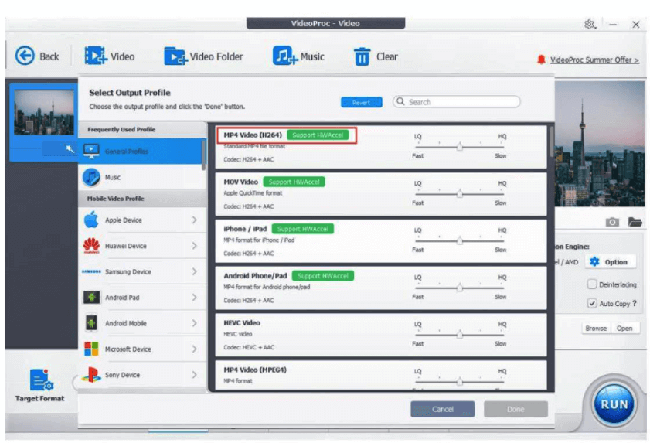The height and width of the screenshot is (443, 650).
Task: Clear the list with the trash icon
Action: [362, 56]
